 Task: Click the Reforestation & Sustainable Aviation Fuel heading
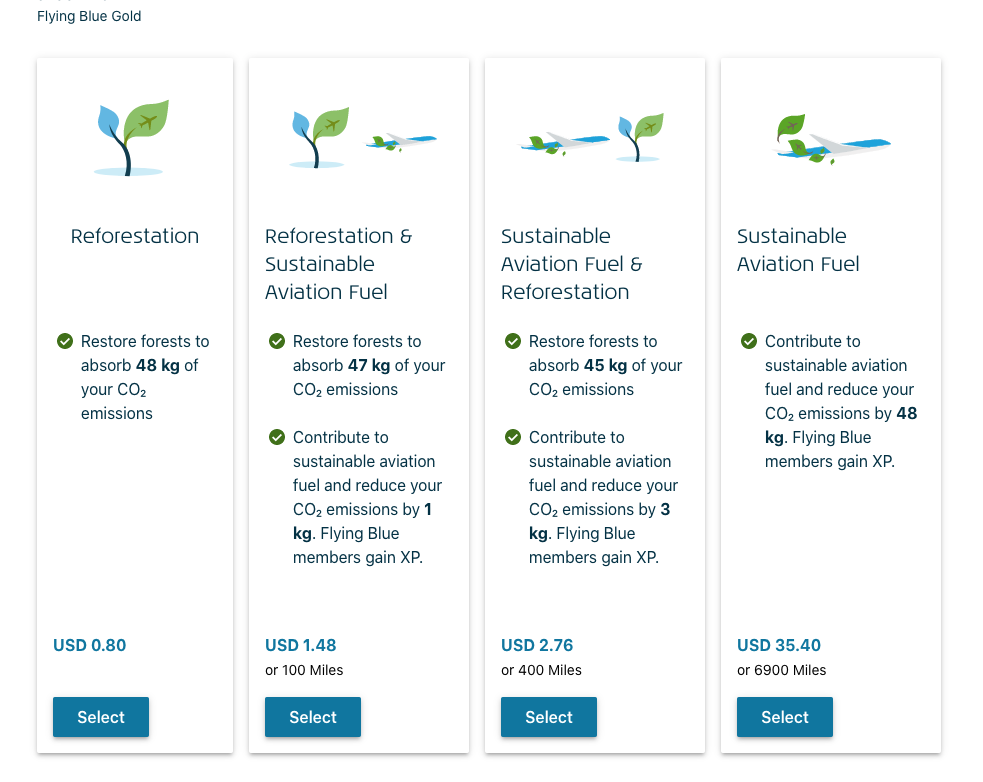338,264
